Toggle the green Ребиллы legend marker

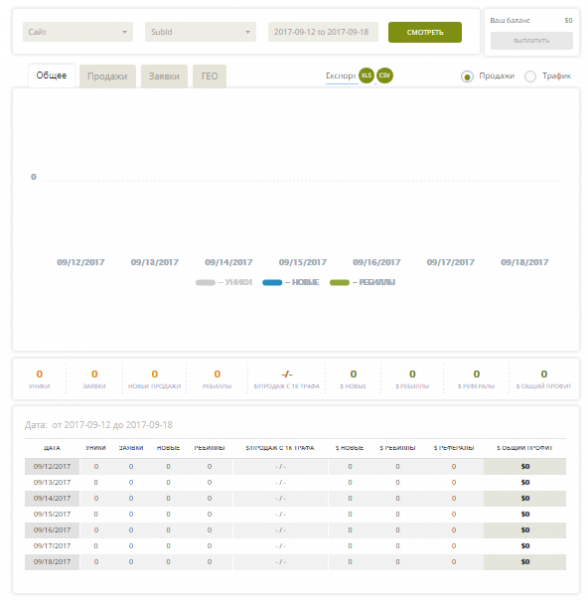click(x=339, y=283)
